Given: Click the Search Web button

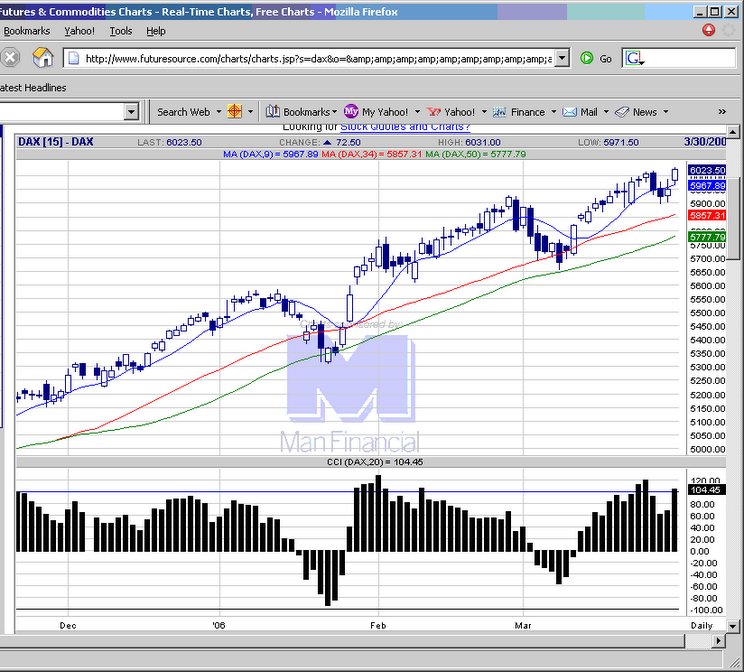Looking at the screenshot, I should coord(184,112).
